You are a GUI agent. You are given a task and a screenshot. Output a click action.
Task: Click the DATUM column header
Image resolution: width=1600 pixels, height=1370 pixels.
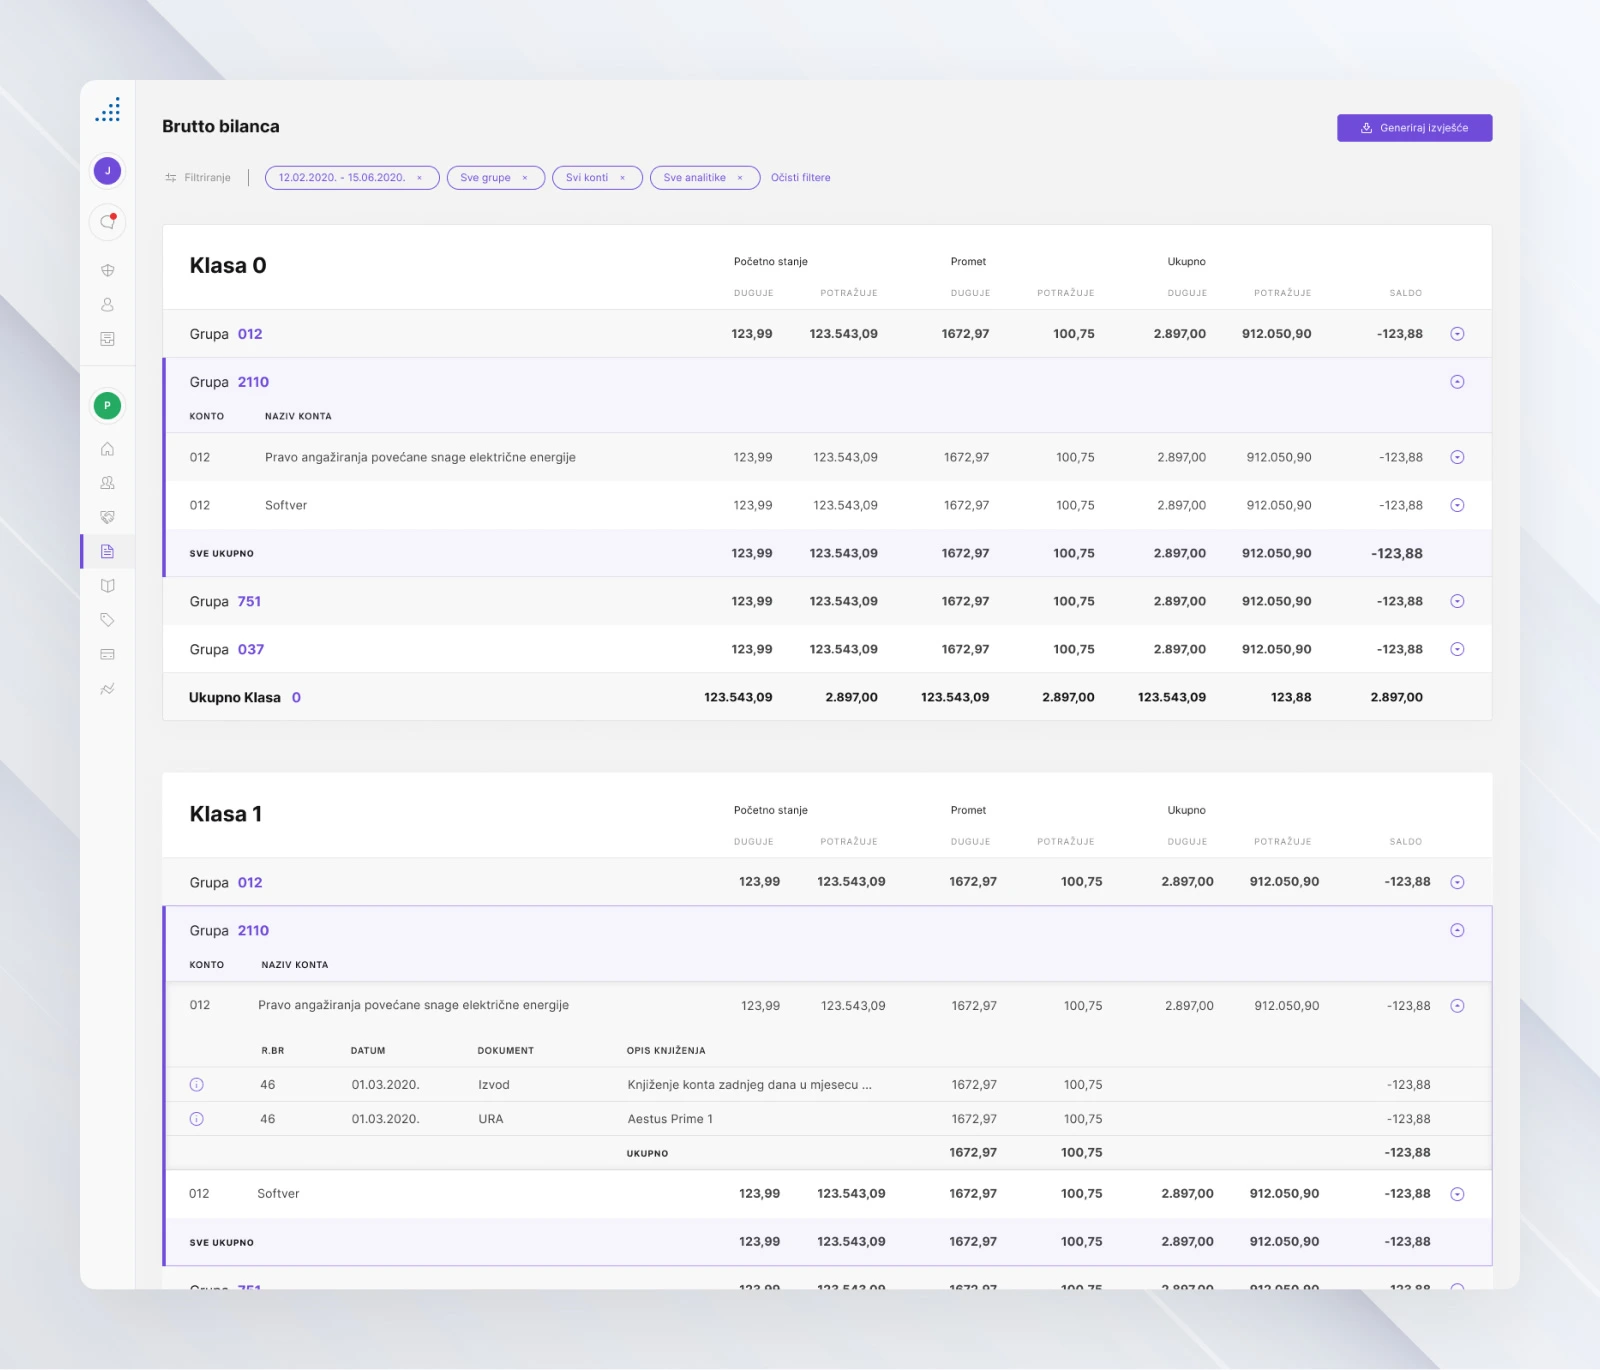point(368,1051)
